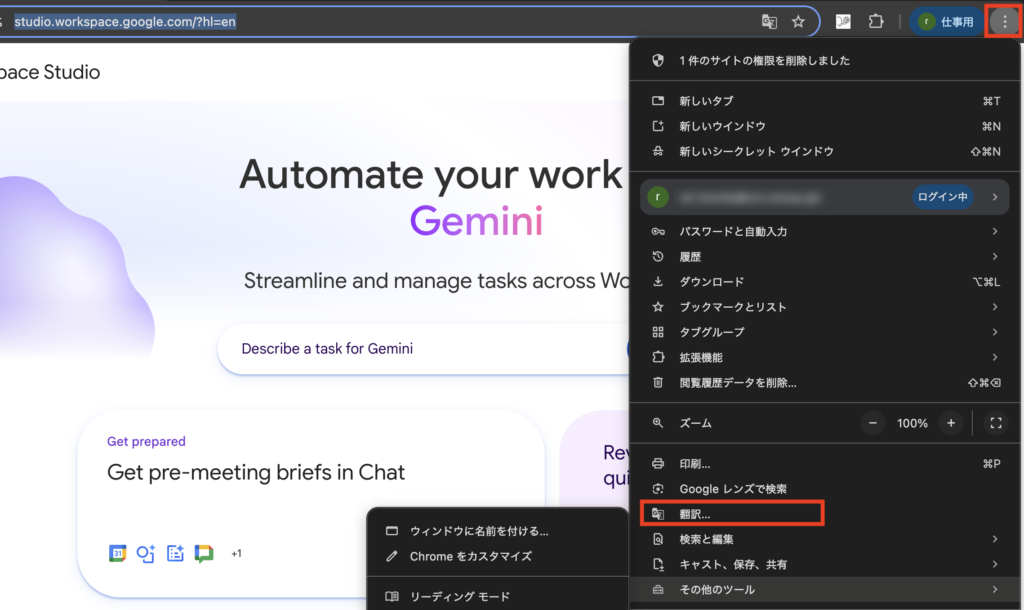The height and width of the screenshot is (610, 1024).
Task: Expand the パスワードと自動入力 submenu
Action: [x=733, y=231]
